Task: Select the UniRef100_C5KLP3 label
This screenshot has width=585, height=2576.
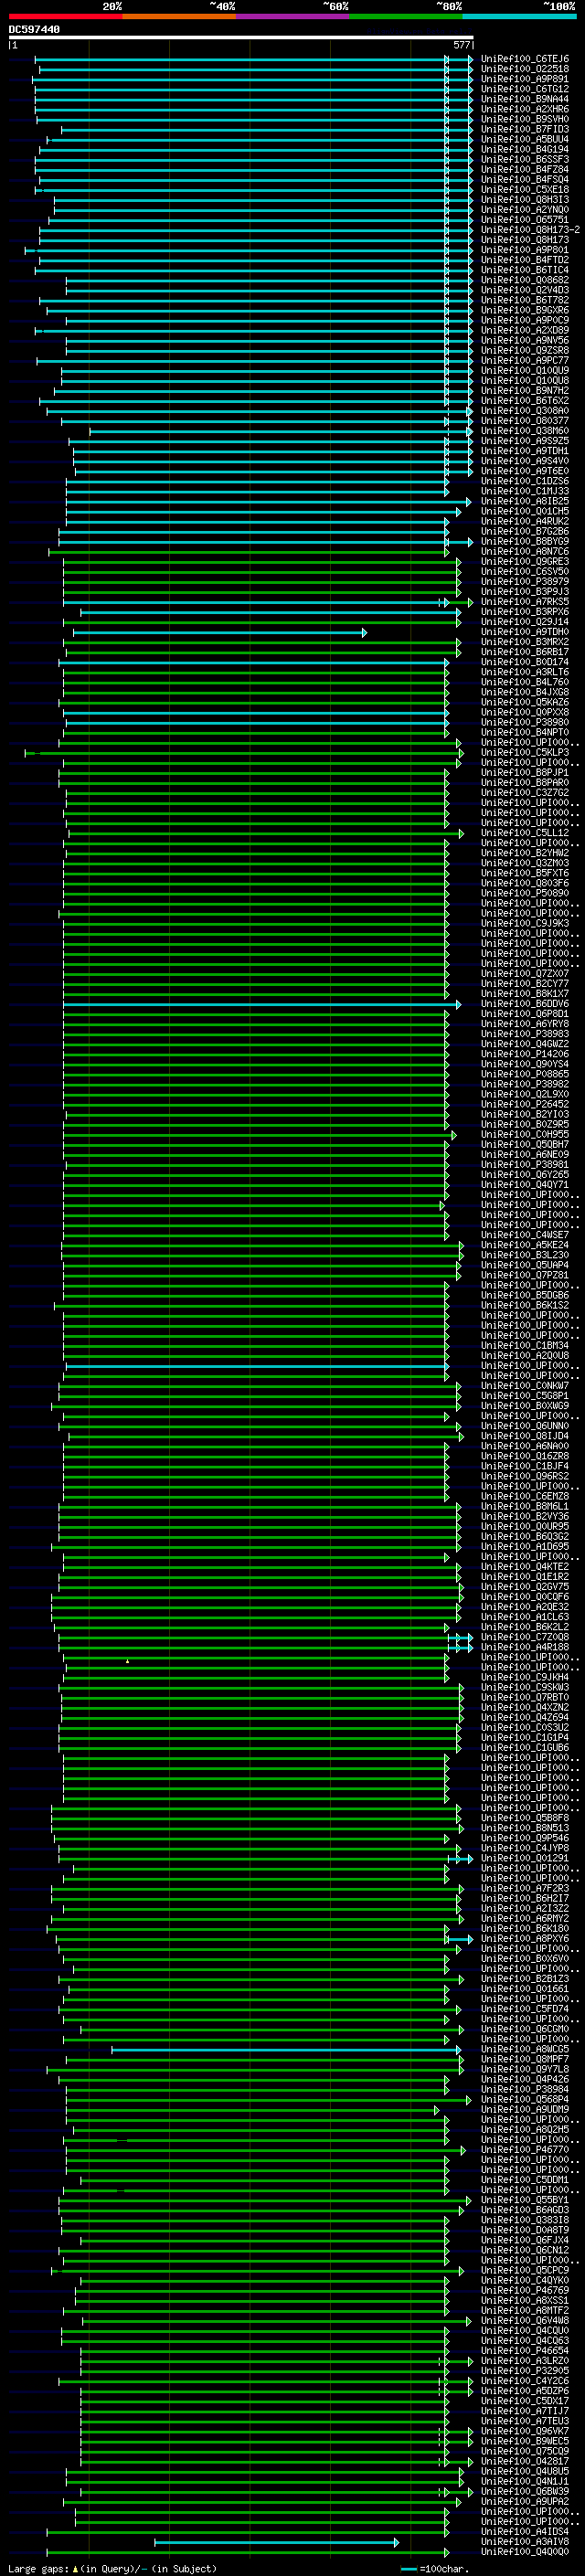Action: coord(524,753)
